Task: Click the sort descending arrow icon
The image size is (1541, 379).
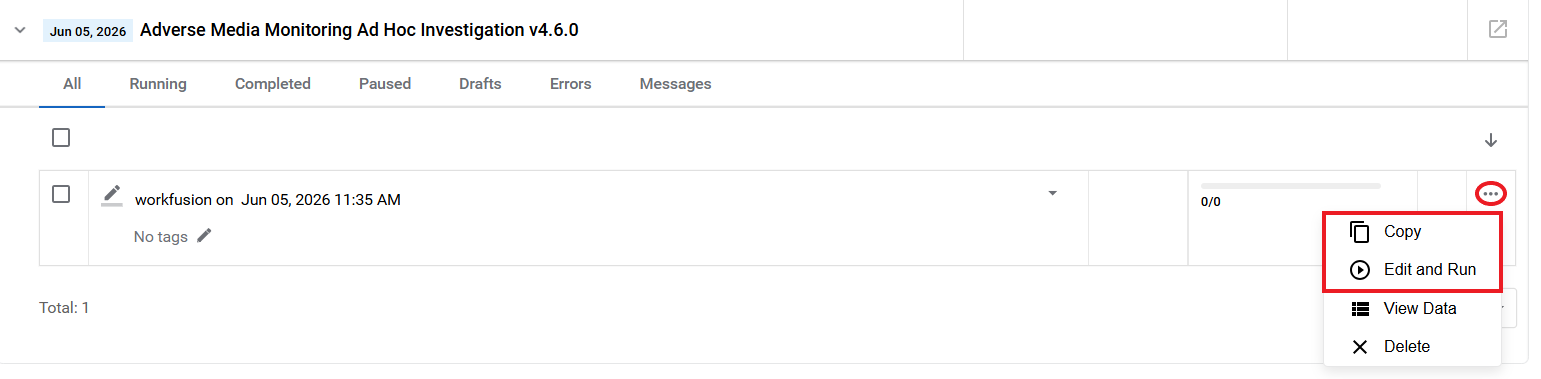Action: coord(1491,140)
